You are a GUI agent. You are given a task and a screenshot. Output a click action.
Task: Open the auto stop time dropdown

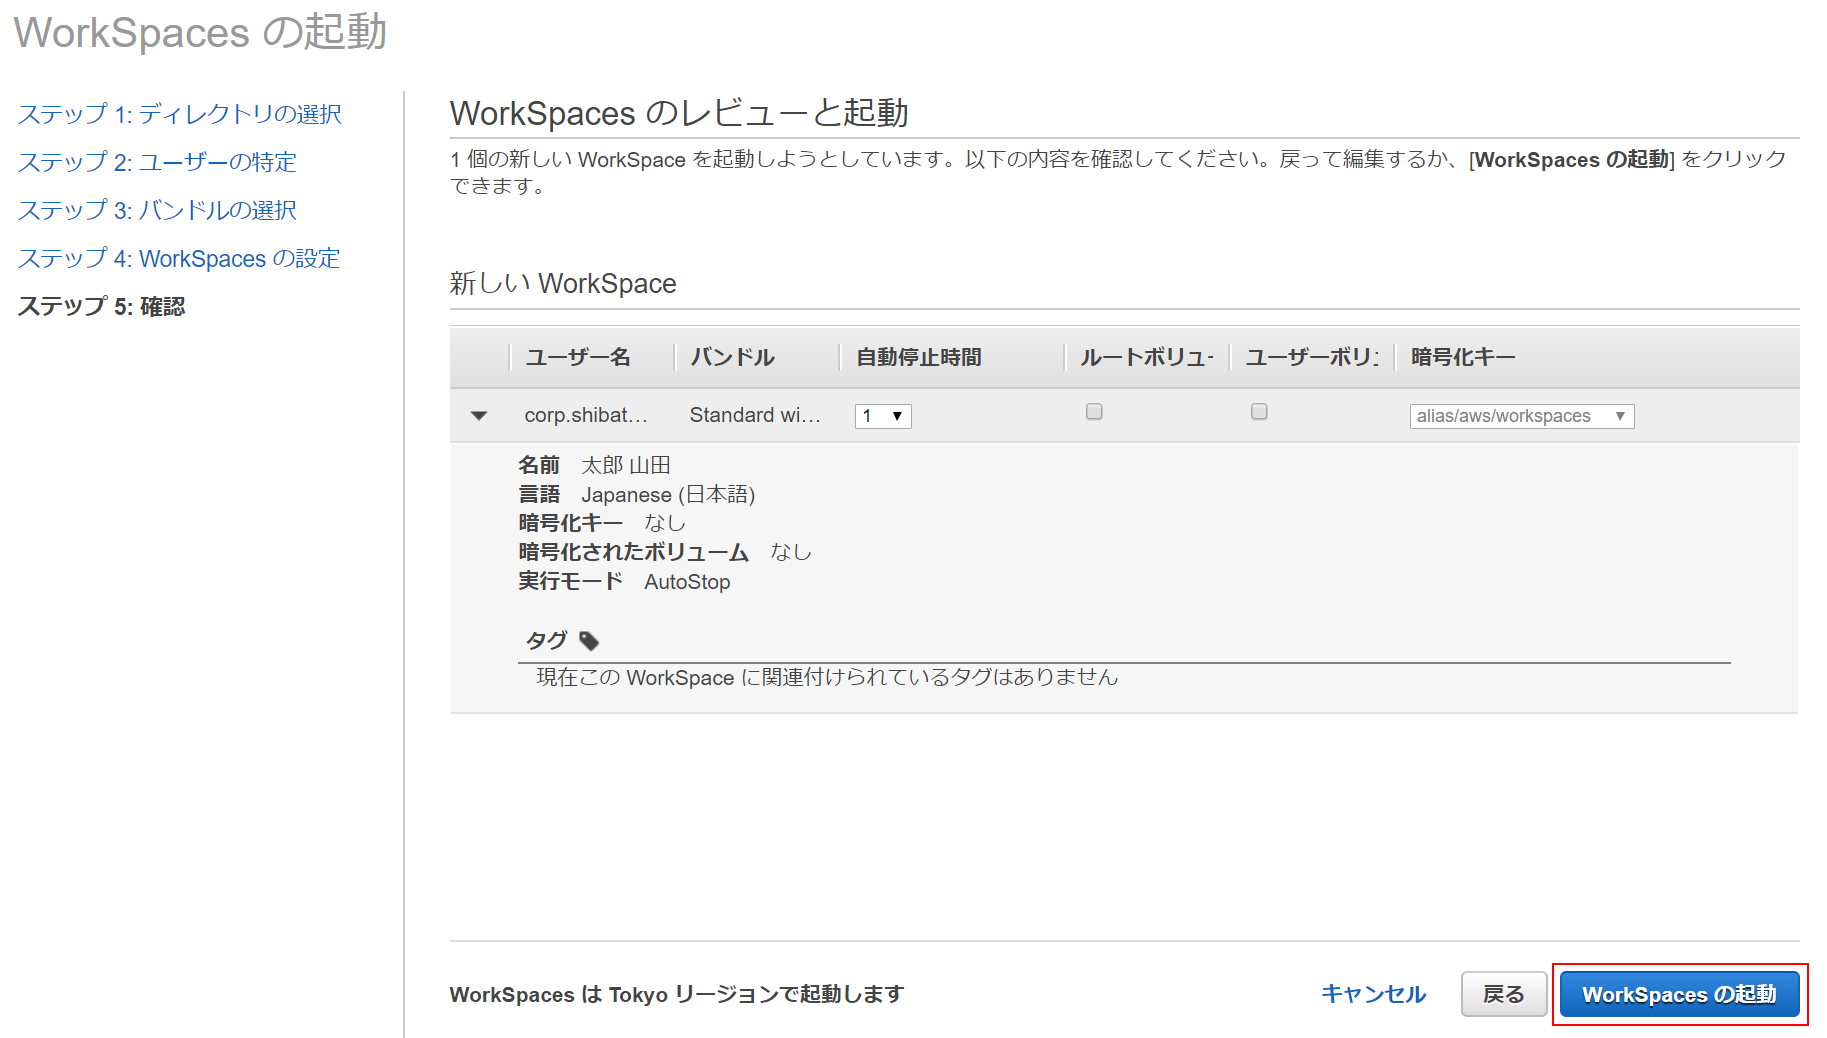[881, 416]
